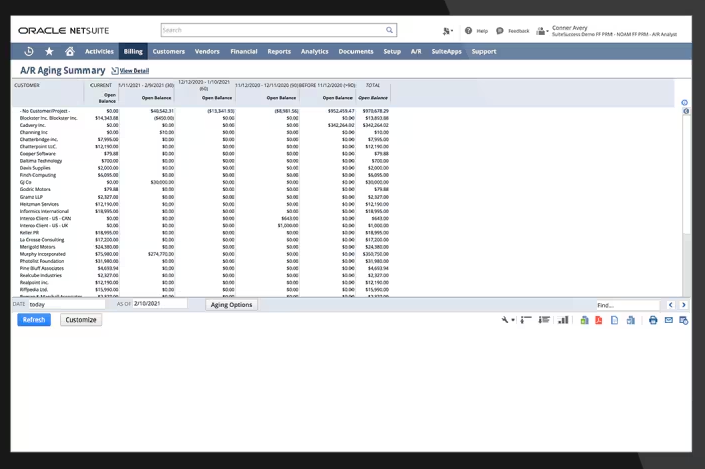Click the Feedback text link
This screenshot has height=469, width=705.
(x=518, y=31)
